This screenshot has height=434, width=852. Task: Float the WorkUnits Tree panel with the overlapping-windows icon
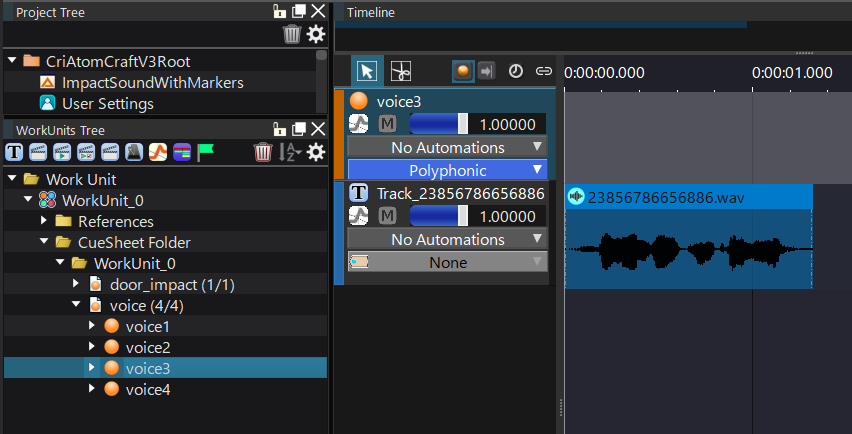tap(299, 129)
